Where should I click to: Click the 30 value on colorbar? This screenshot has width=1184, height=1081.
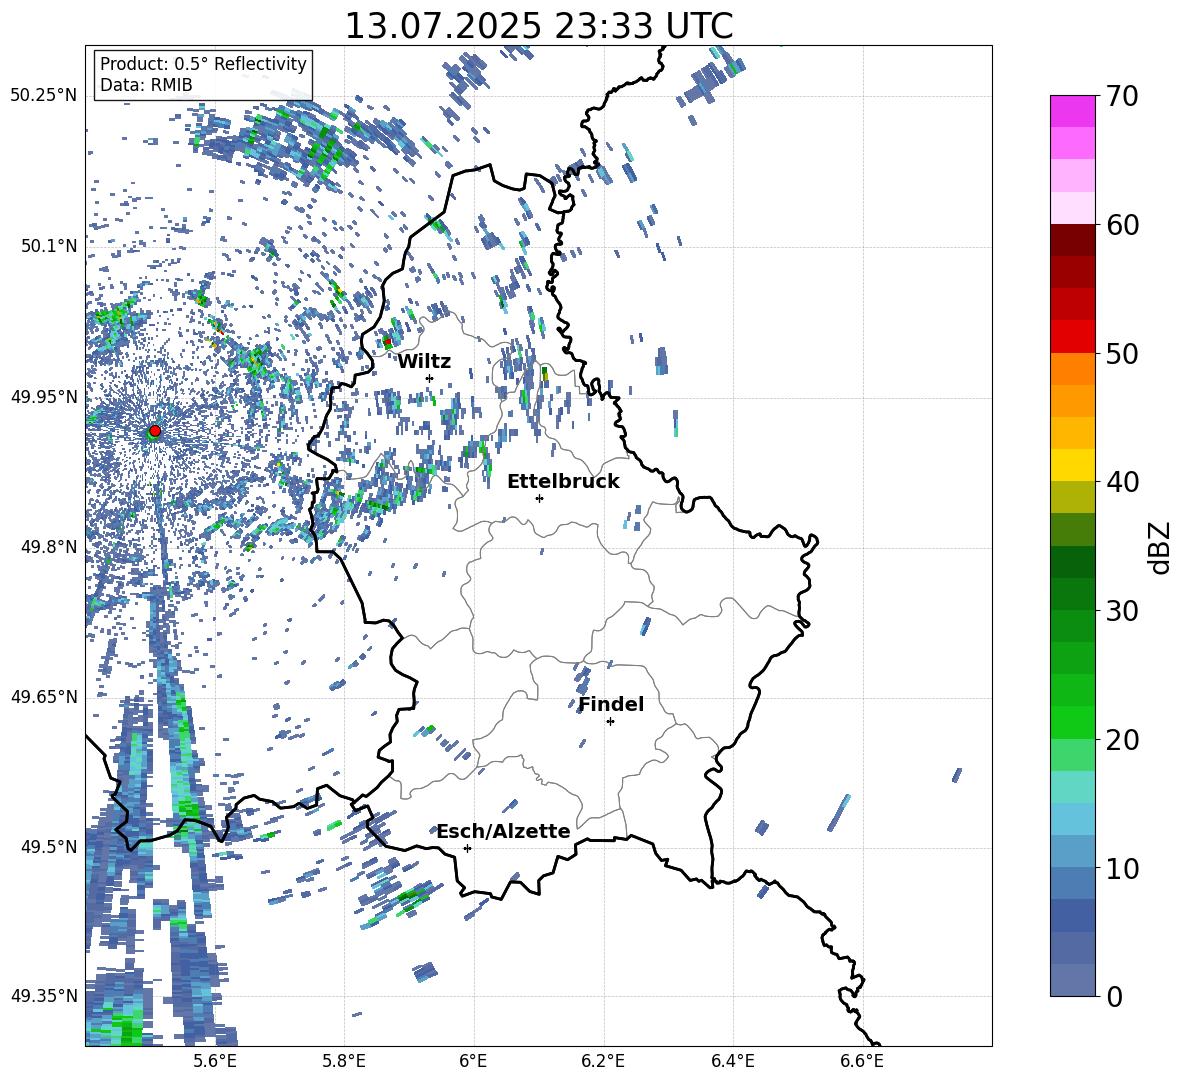[1122, 611]
